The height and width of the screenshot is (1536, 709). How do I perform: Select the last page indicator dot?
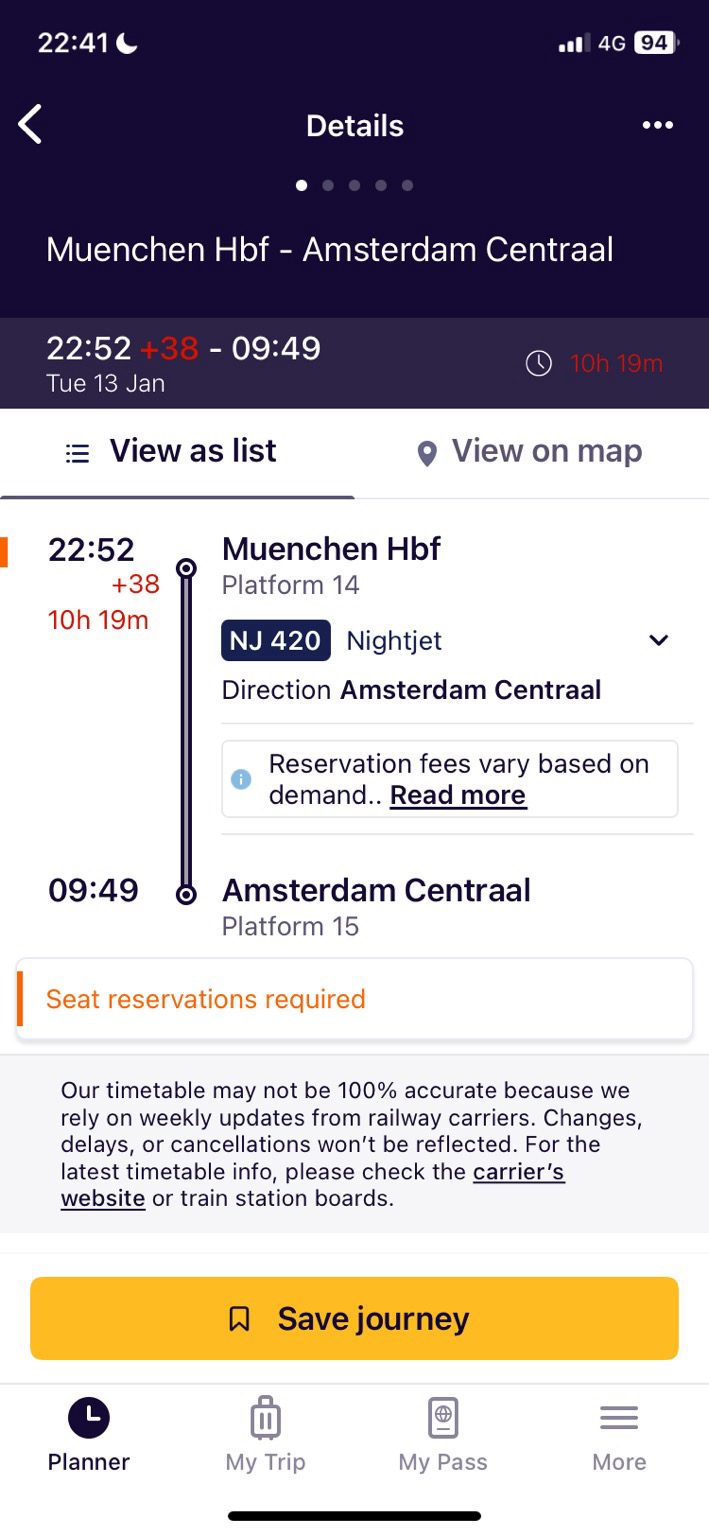(x=407, y=185)
